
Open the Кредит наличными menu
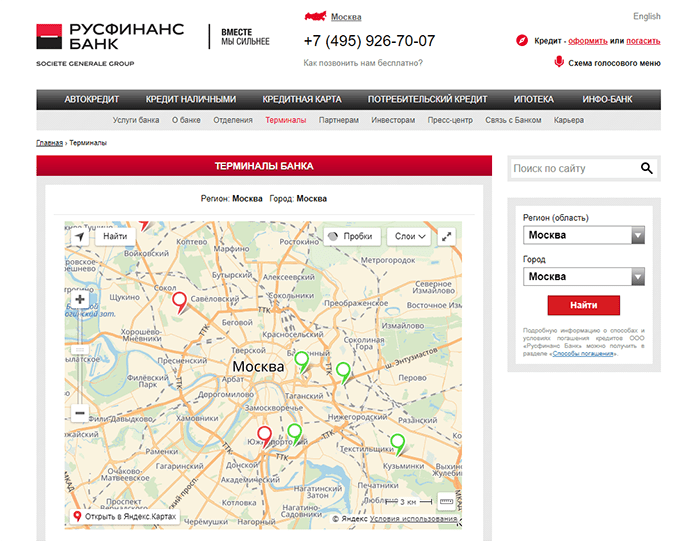point(191,100)
